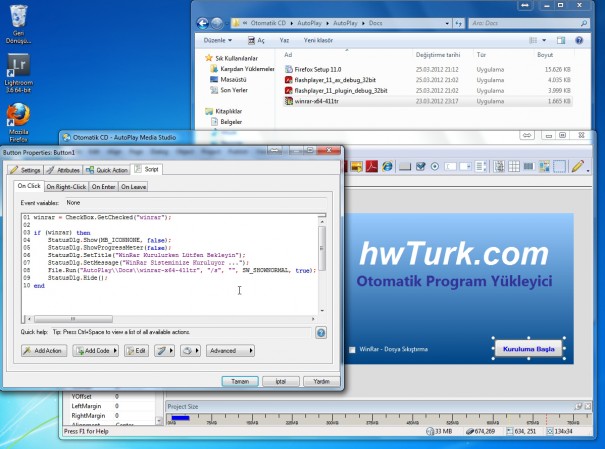Open the Düzenle menu in Explorer

click(x=218, y=40)
